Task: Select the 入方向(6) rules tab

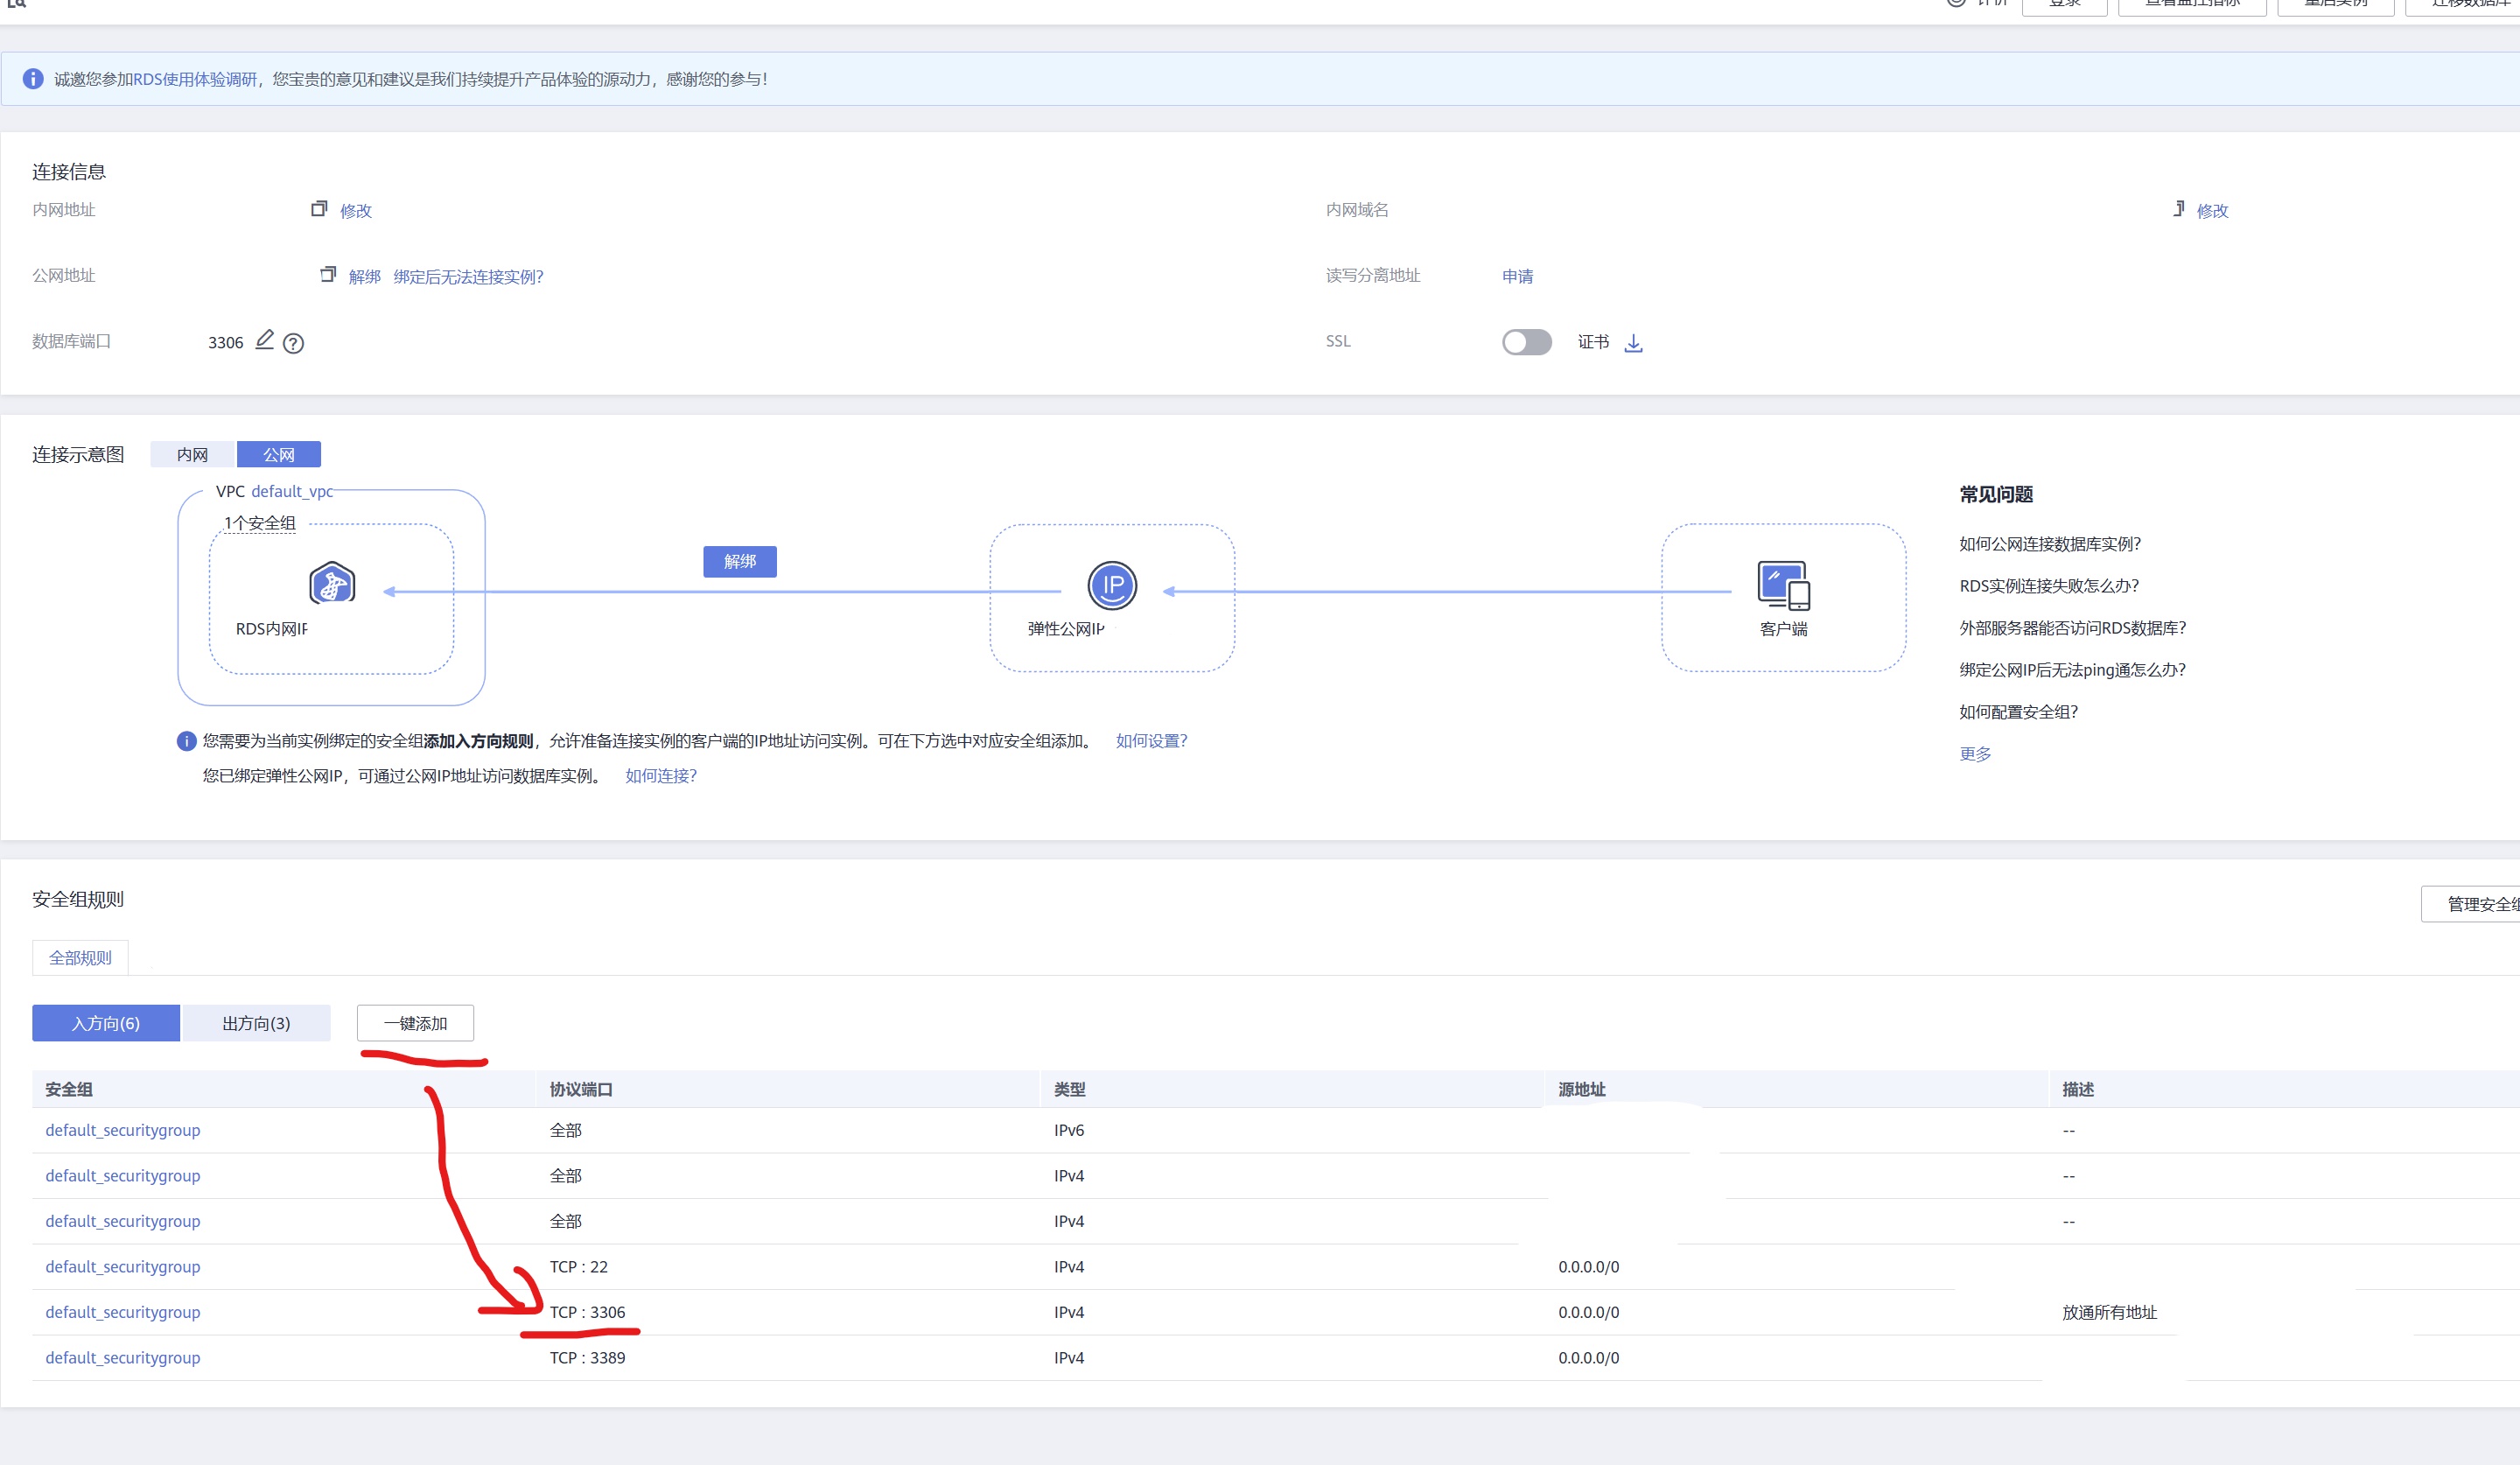Action: (x=106, y=1023)
